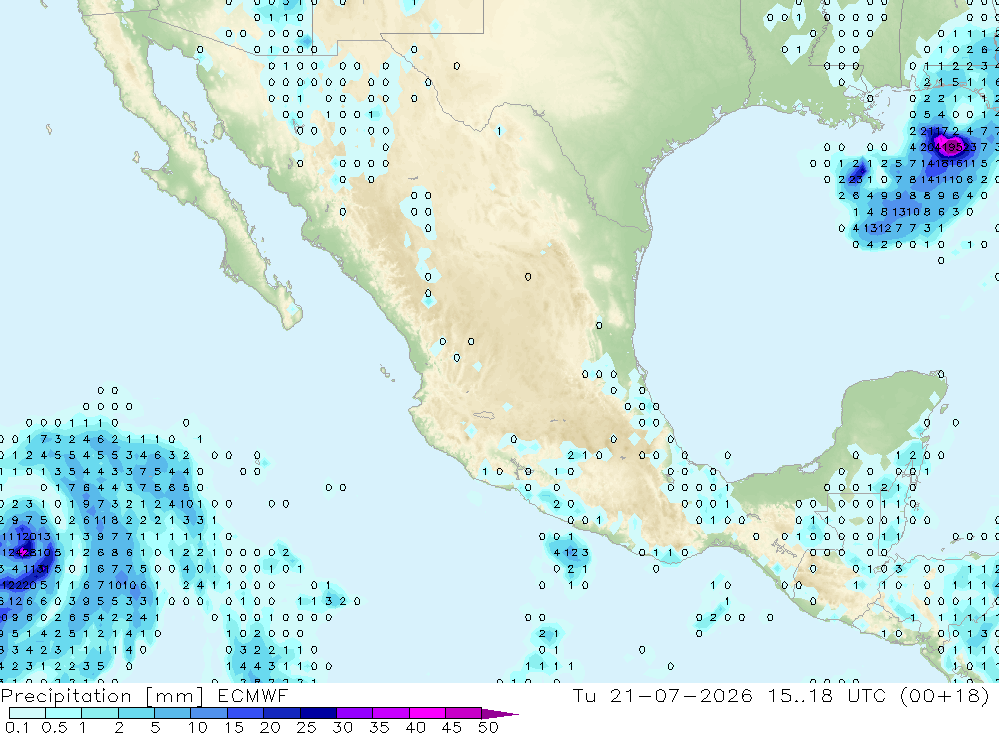Select the 1–2 mm legend color swatch
1000x733 pixels.
99,713
